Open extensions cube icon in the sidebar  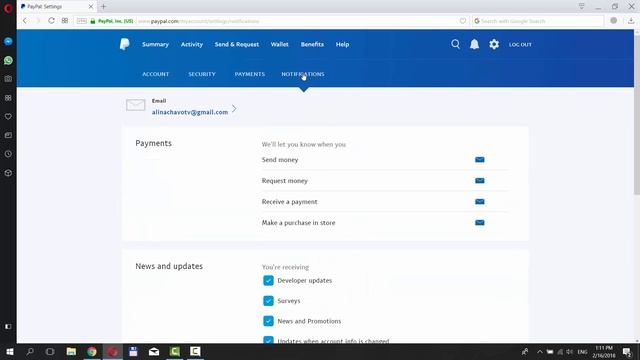tap(8, 173)
